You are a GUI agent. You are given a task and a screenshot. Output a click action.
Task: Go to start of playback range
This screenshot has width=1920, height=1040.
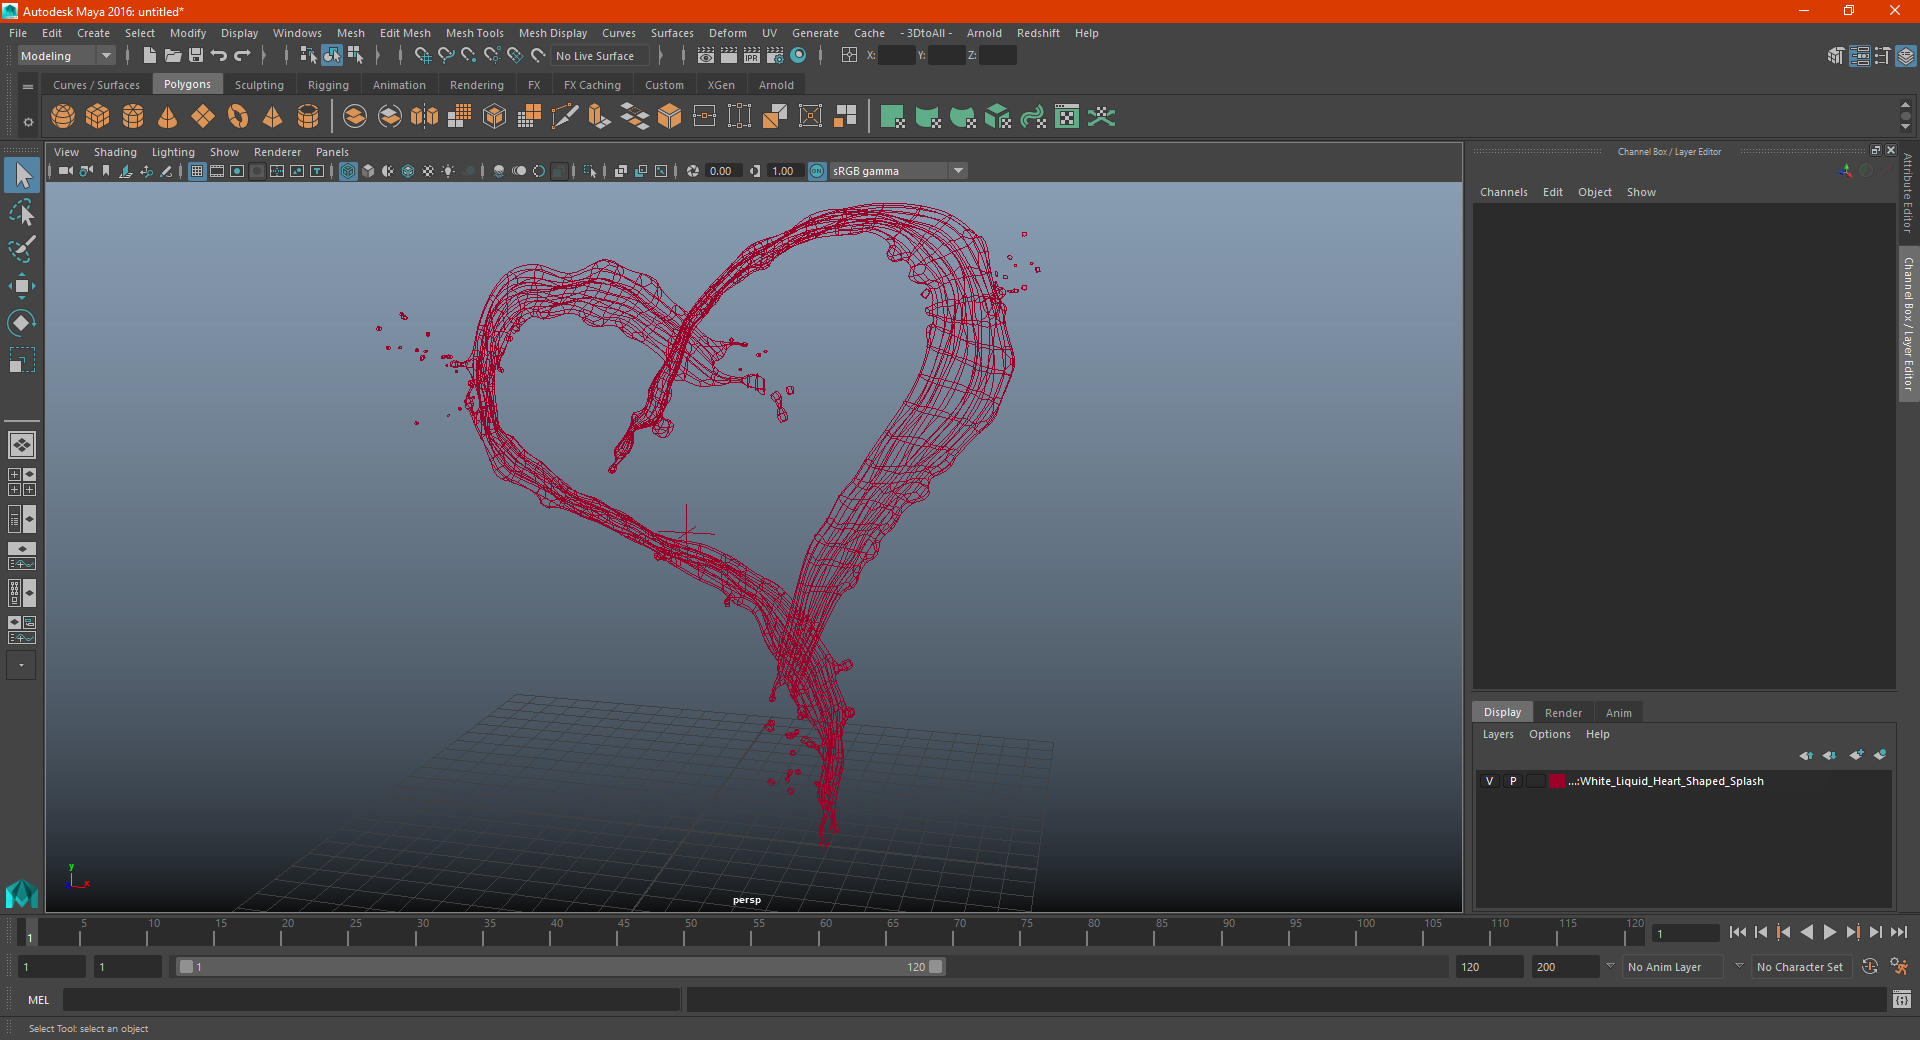(1737, 932)
